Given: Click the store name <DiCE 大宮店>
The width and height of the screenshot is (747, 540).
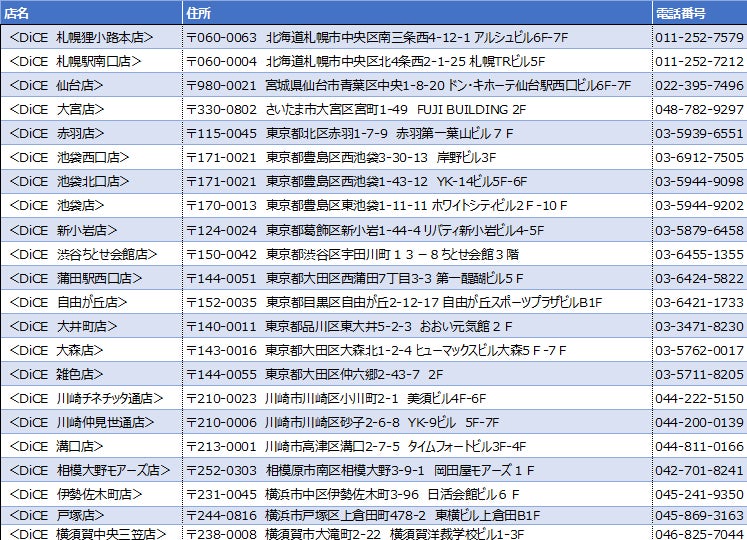Looking at the screenshot, I should (x=57, y=109).
